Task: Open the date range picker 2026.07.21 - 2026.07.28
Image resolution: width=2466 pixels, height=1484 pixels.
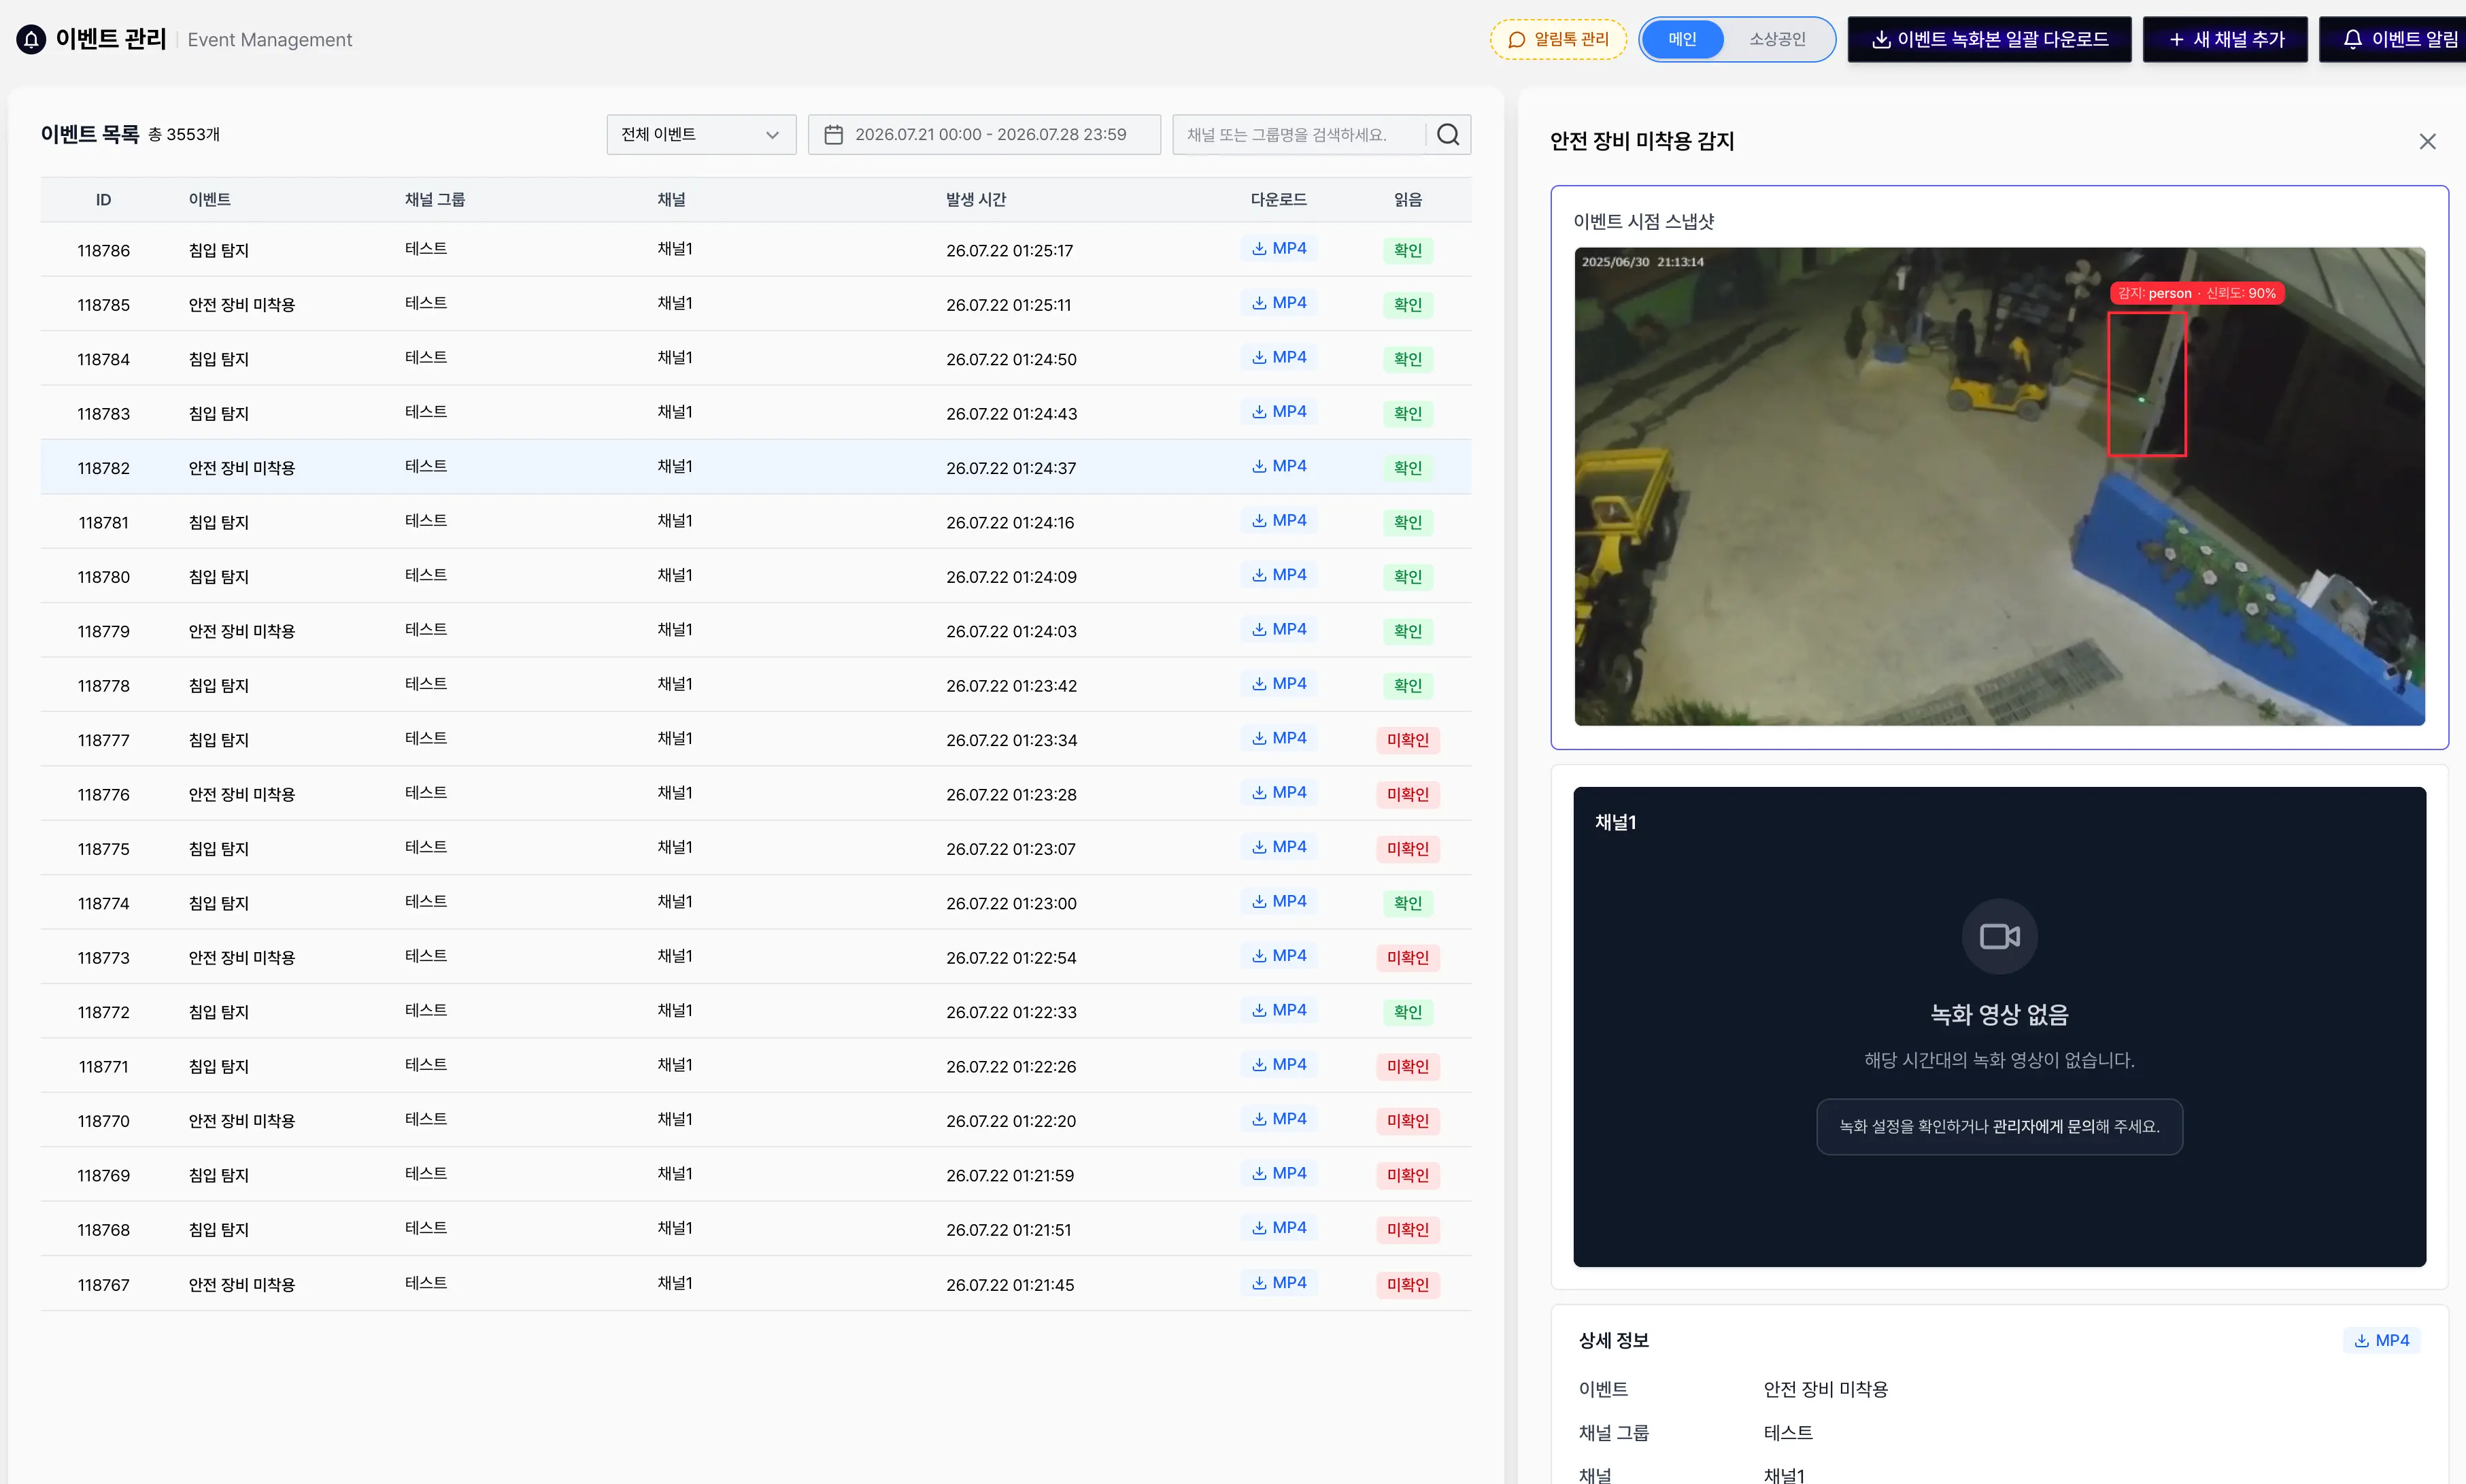Action: click(x=984, y=134)
